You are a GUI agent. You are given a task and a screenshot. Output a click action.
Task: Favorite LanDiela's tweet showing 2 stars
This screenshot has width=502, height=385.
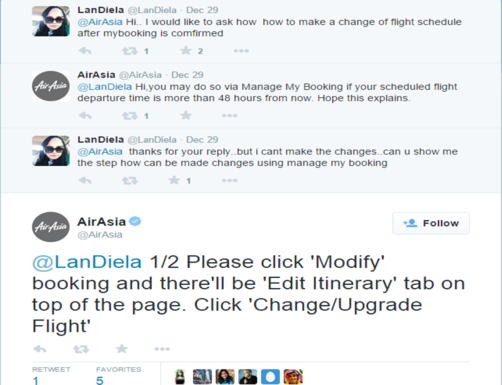click(x=186, y=51)
